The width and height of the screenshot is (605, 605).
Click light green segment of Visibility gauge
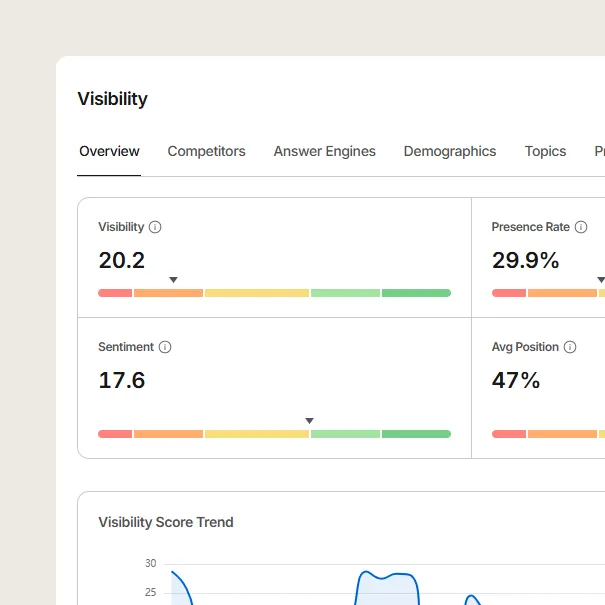point(345,293)
